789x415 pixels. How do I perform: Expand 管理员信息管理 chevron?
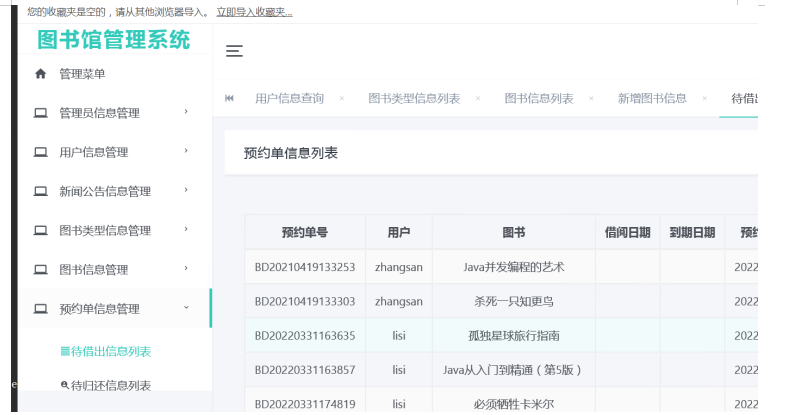point(186,111)
